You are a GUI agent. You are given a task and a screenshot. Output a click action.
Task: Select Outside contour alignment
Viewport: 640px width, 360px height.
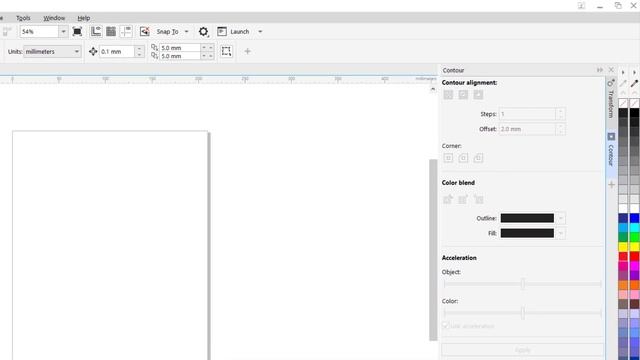(x=478, y=95)
